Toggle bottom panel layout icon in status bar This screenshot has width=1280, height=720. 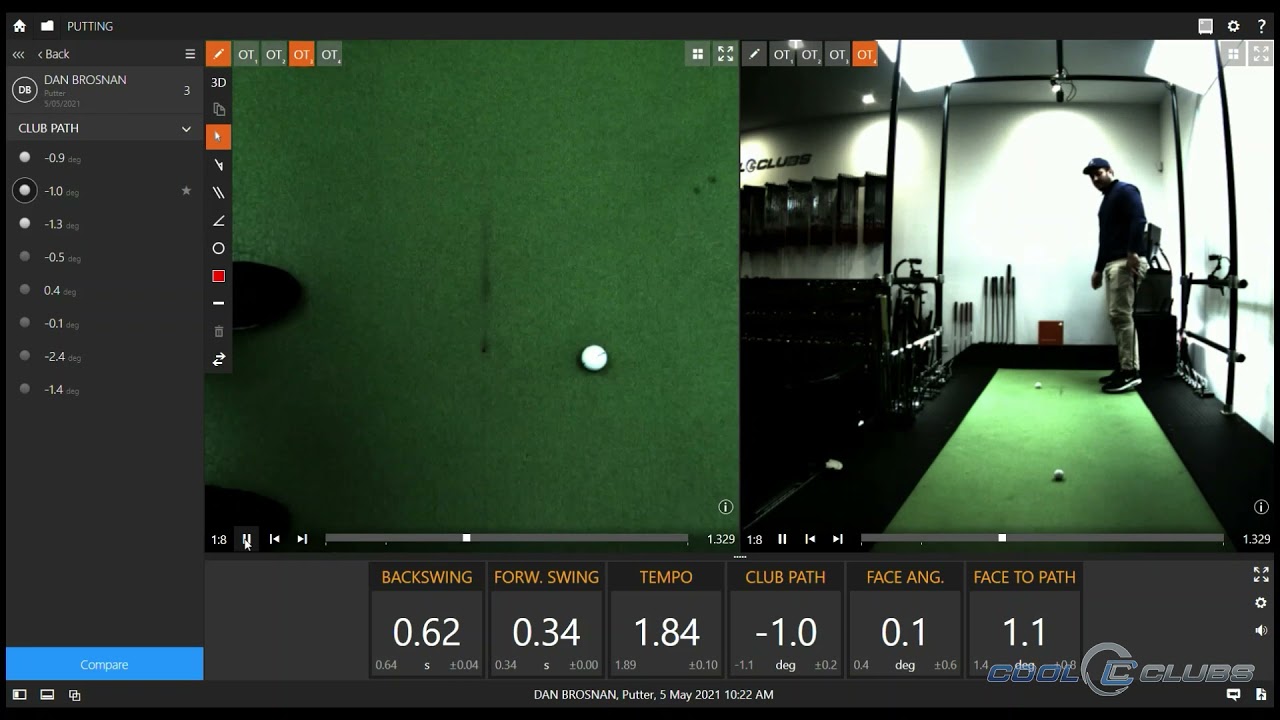click(47, 694)
